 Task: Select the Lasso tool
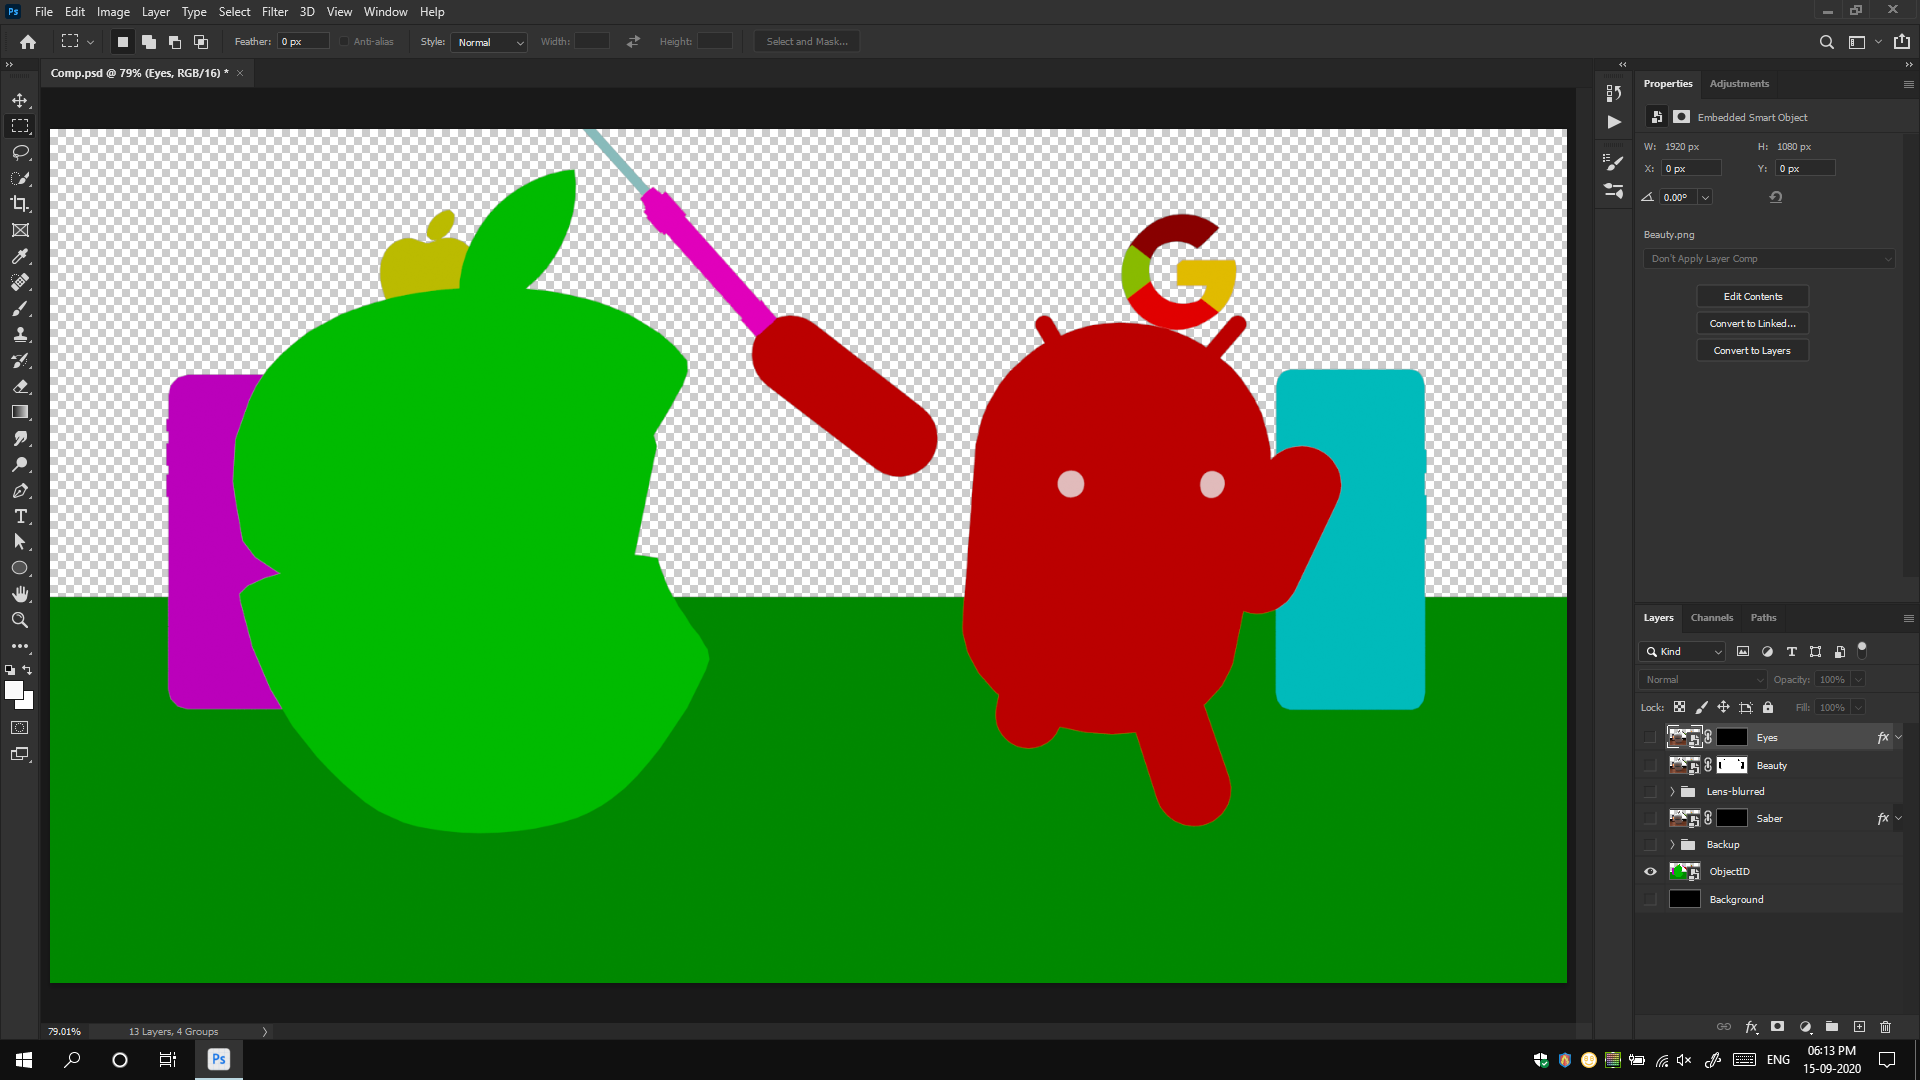pos(20,152)
